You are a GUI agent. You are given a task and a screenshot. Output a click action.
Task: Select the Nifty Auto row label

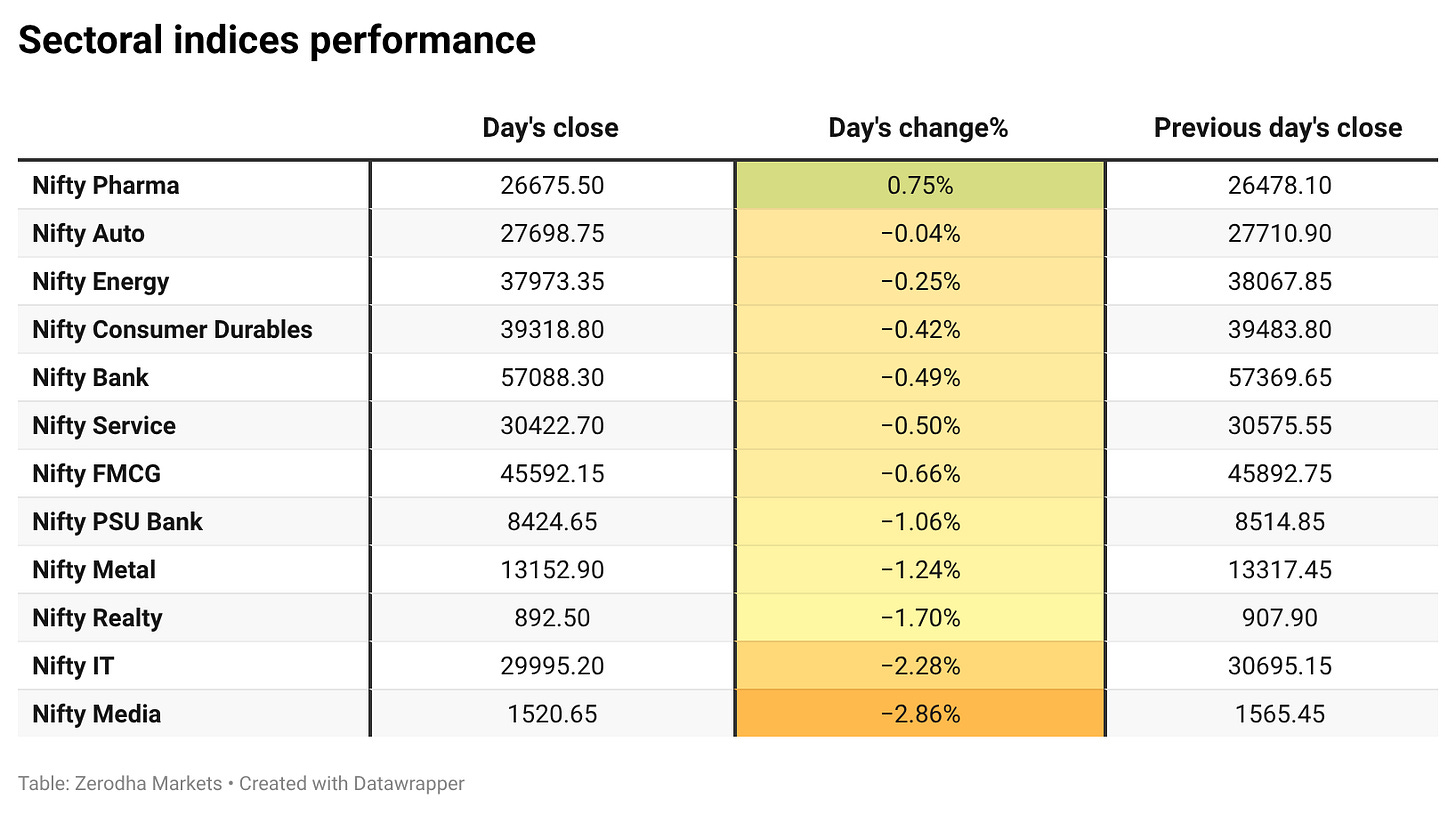(x=88, y=234)
